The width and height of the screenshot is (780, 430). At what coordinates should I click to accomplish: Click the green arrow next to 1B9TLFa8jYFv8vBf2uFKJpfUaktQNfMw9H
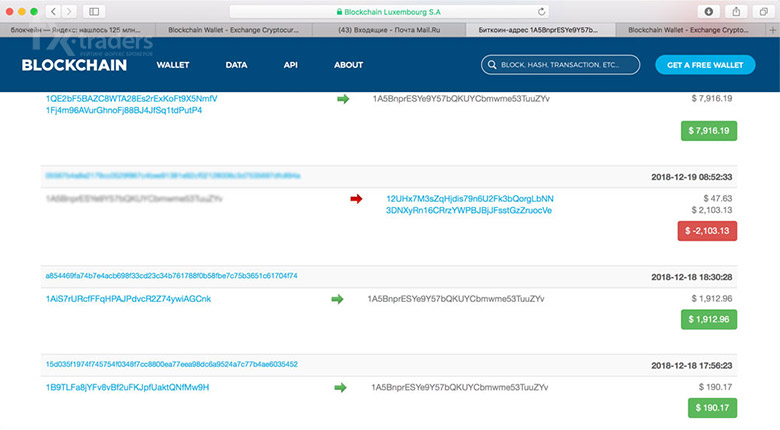(x=340, y=388)
